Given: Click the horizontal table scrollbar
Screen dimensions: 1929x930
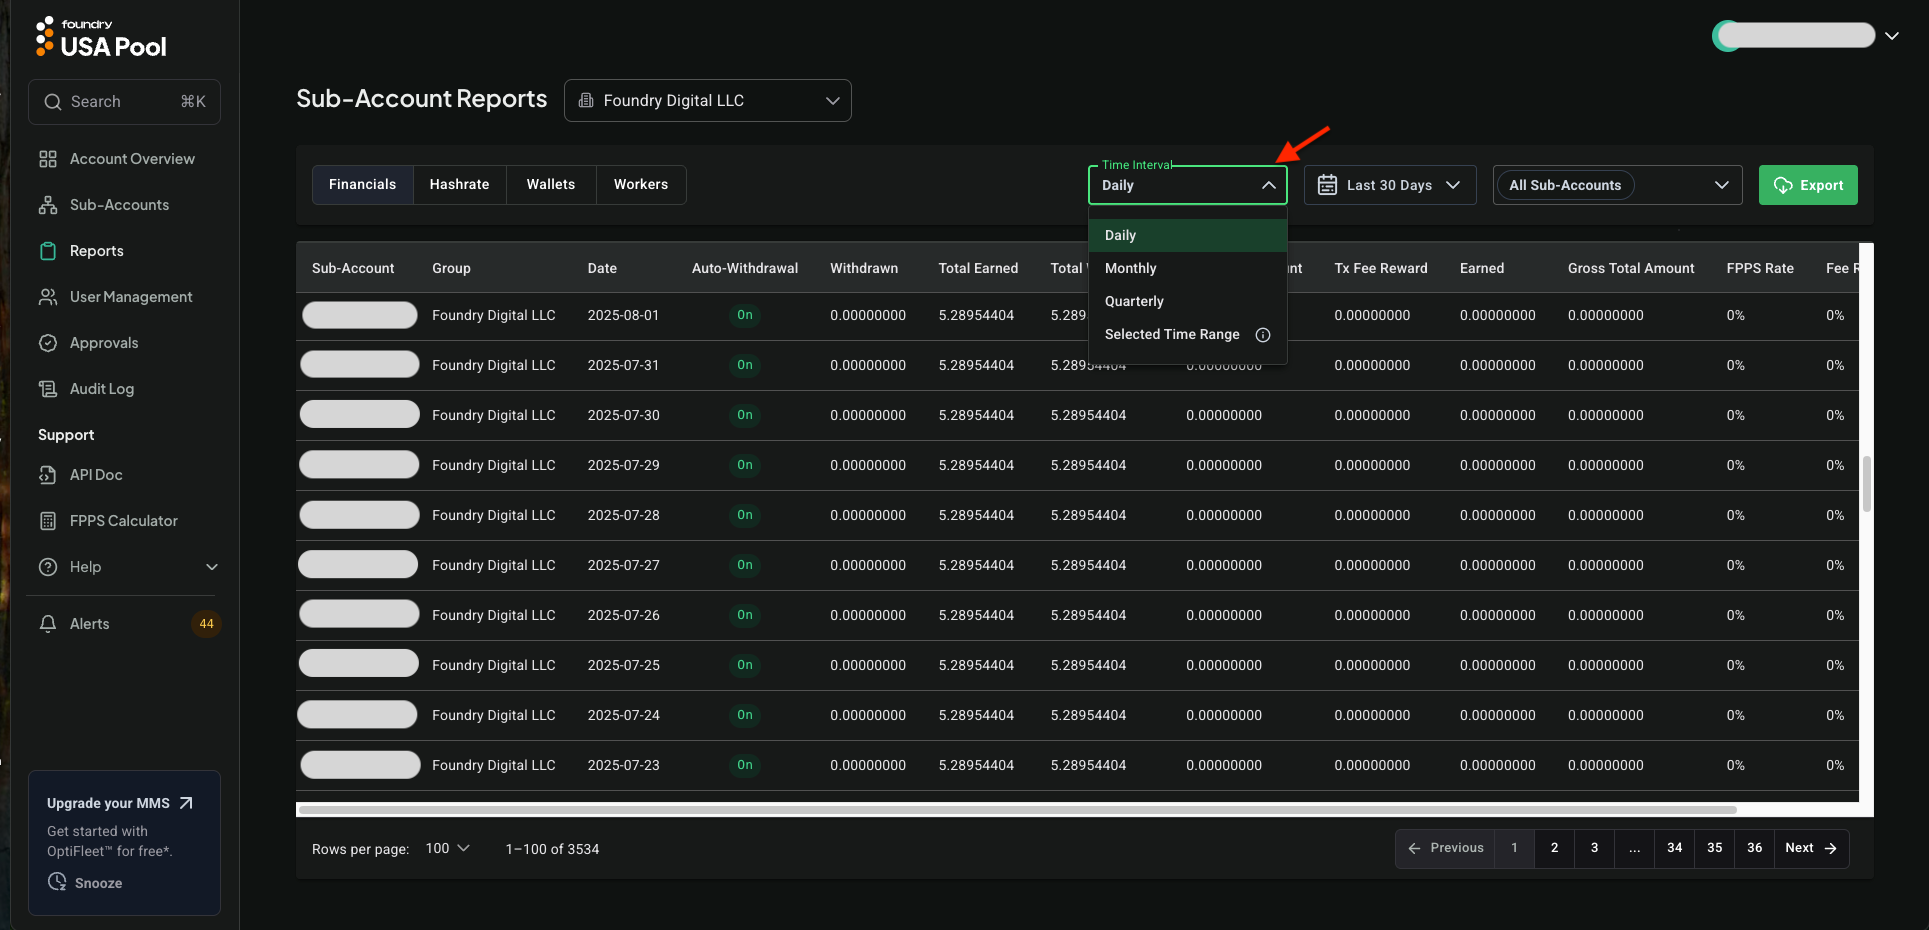Looking at the screenshot, I should pos(1017,809).
